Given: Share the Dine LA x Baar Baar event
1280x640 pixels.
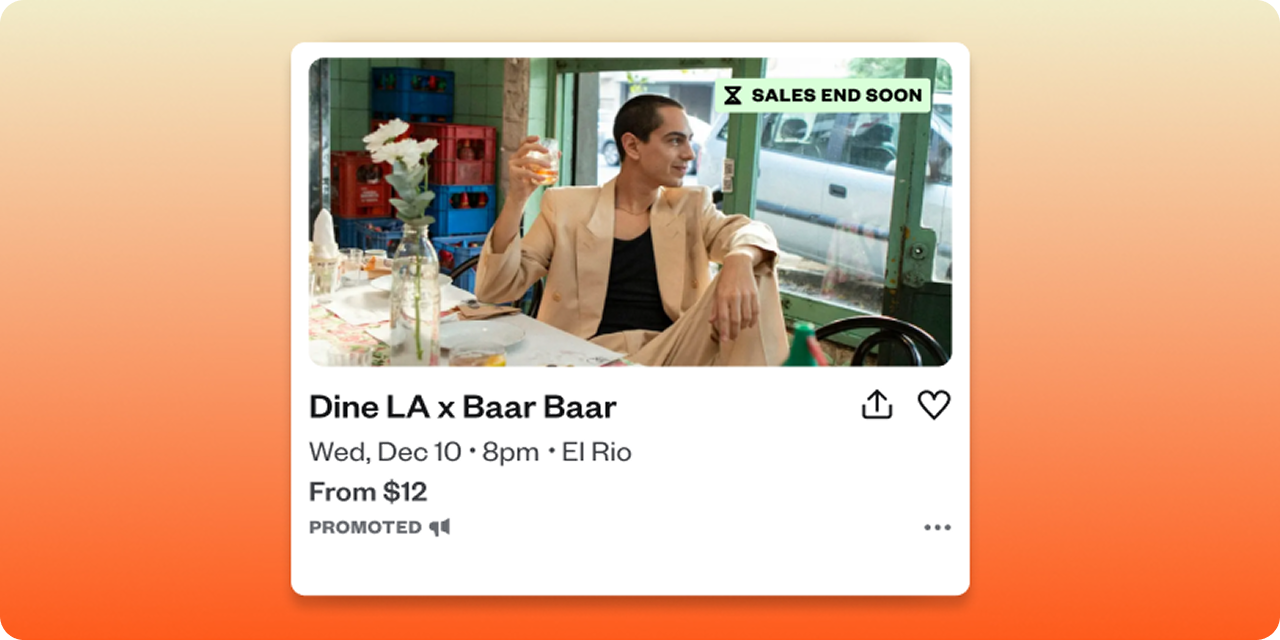Looking at the screenshot, I should 876,405.
